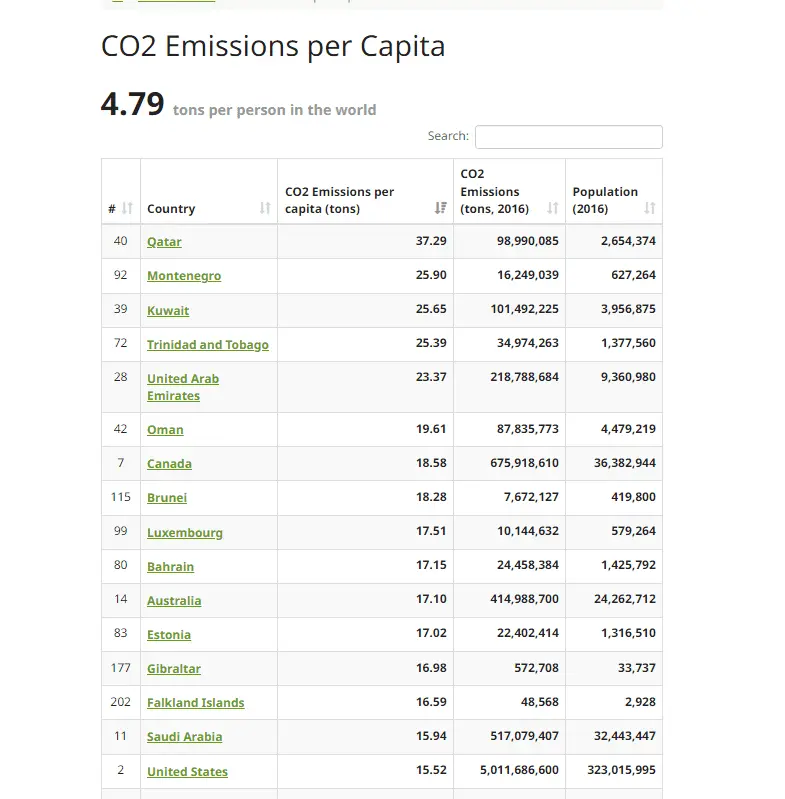This screenshot has height=799, width=785.
Task: Open the Falkland Islands link
Action: pos(196,703)
